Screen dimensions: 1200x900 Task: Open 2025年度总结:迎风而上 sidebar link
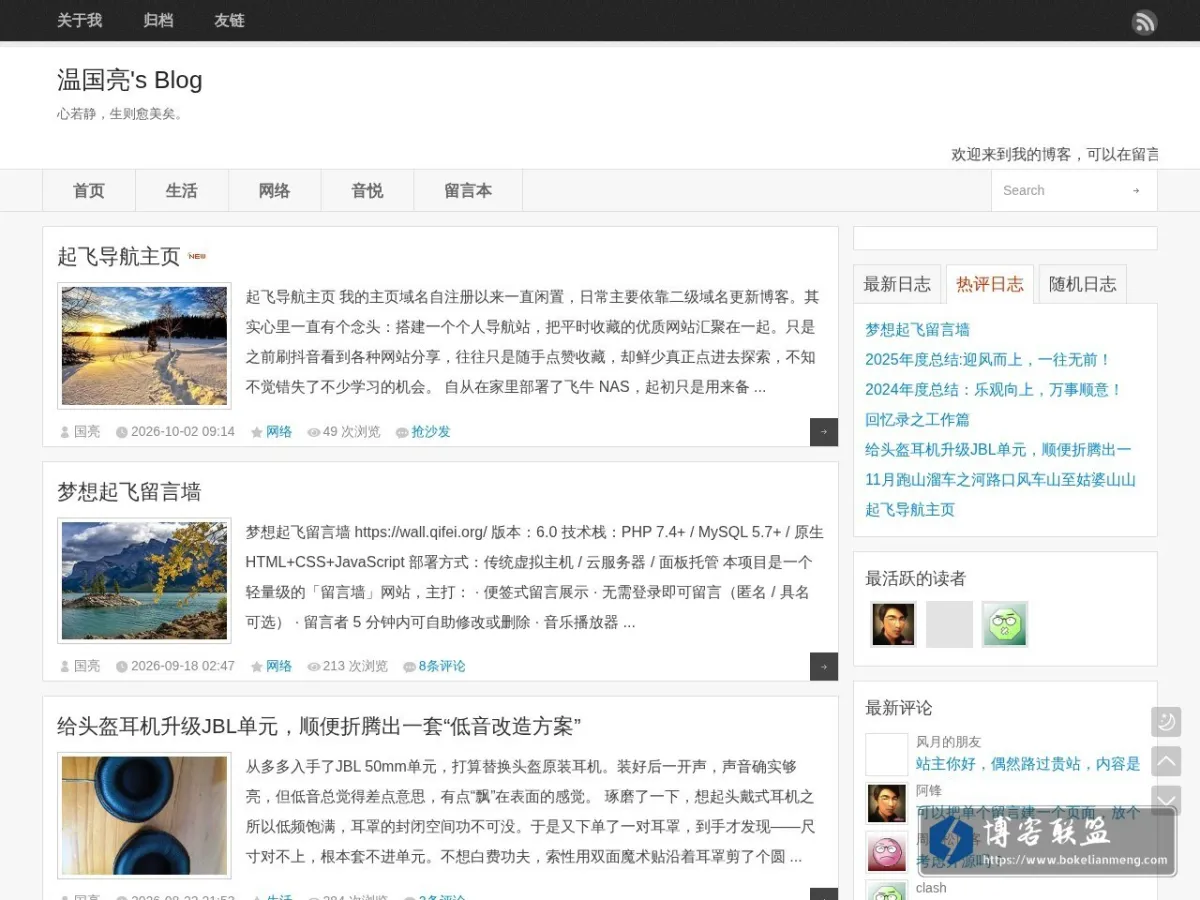pyautogui.click(x=988, y=359)
